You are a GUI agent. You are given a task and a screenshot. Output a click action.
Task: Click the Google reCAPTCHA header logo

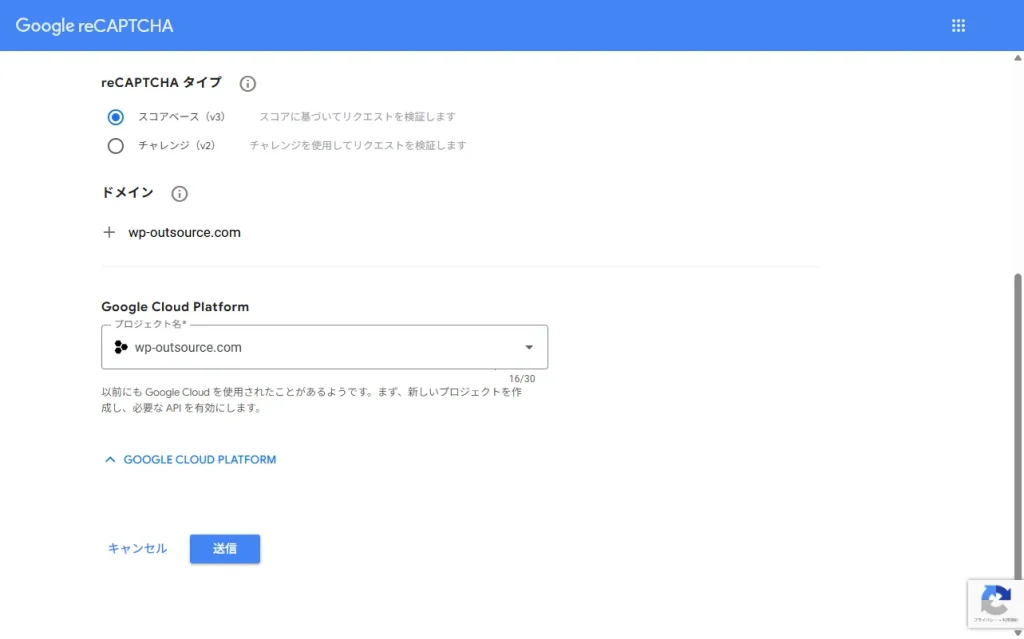tap(95, 25)
